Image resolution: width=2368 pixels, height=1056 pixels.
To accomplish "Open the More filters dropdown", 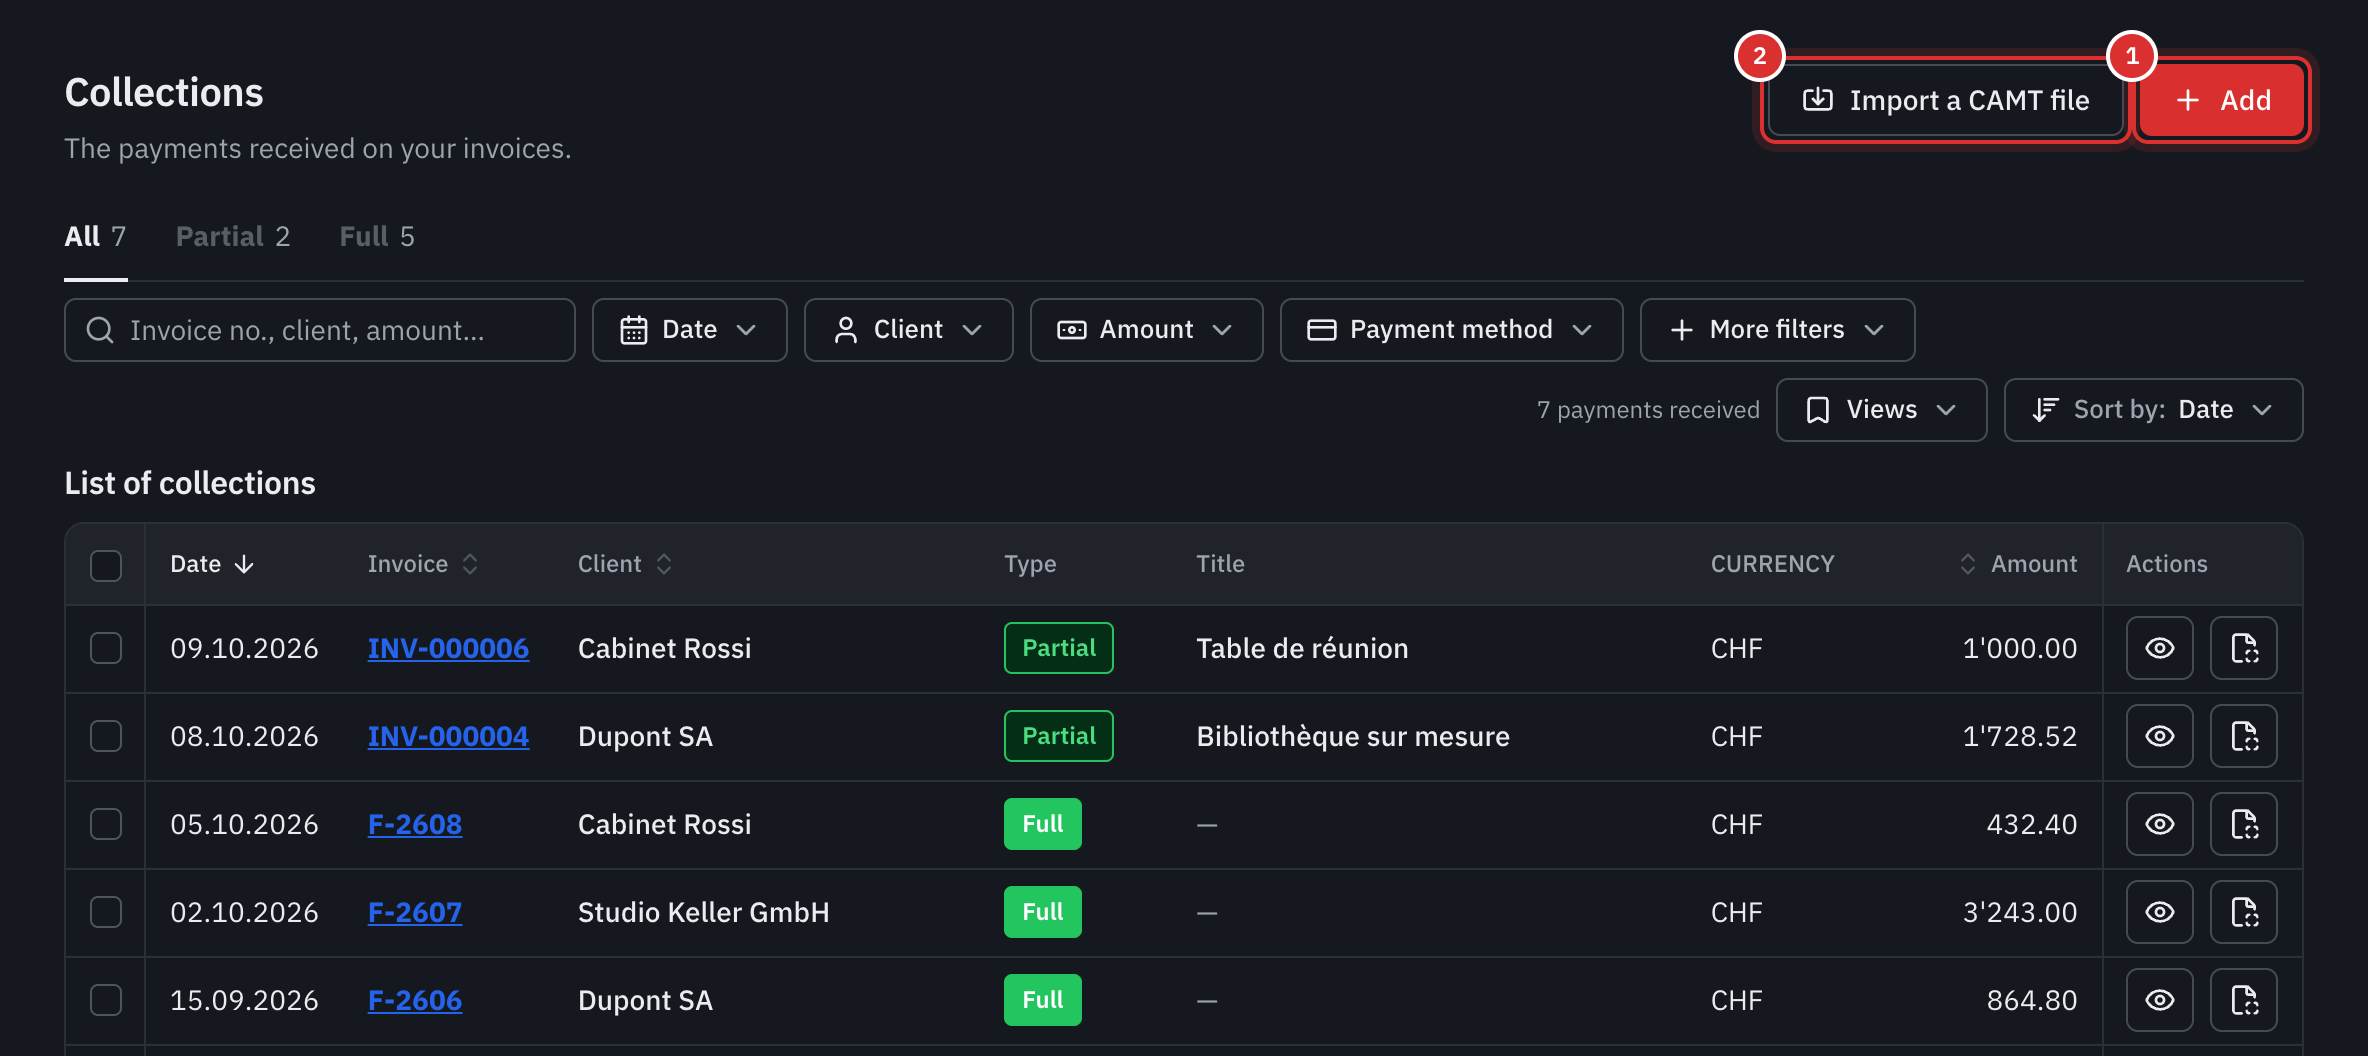I will tap(1777, 330).
